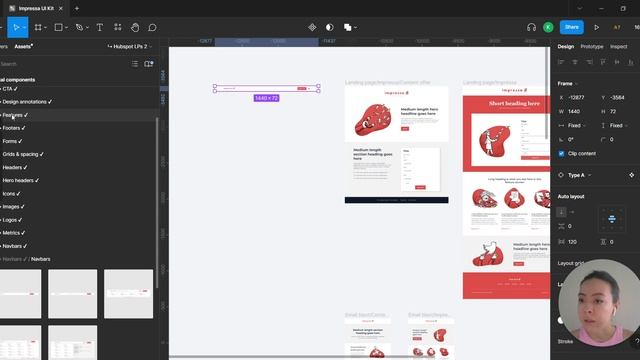
Task: Expand the Metrics component group
Action: (x=13, y=233)
